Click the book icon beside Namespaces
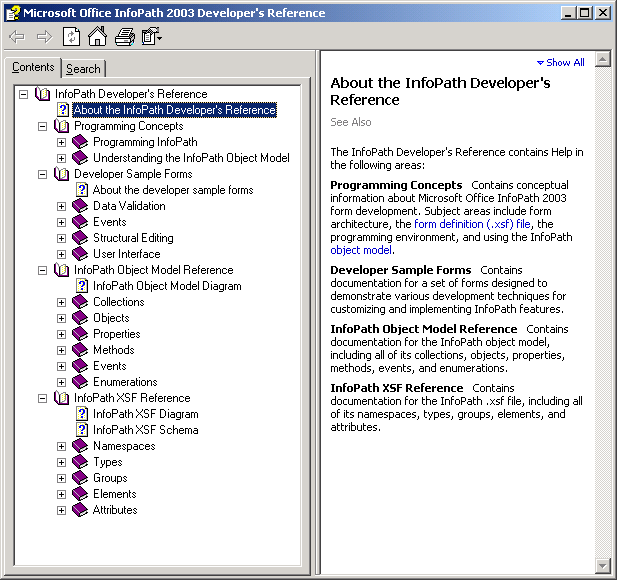 (80, 446)
